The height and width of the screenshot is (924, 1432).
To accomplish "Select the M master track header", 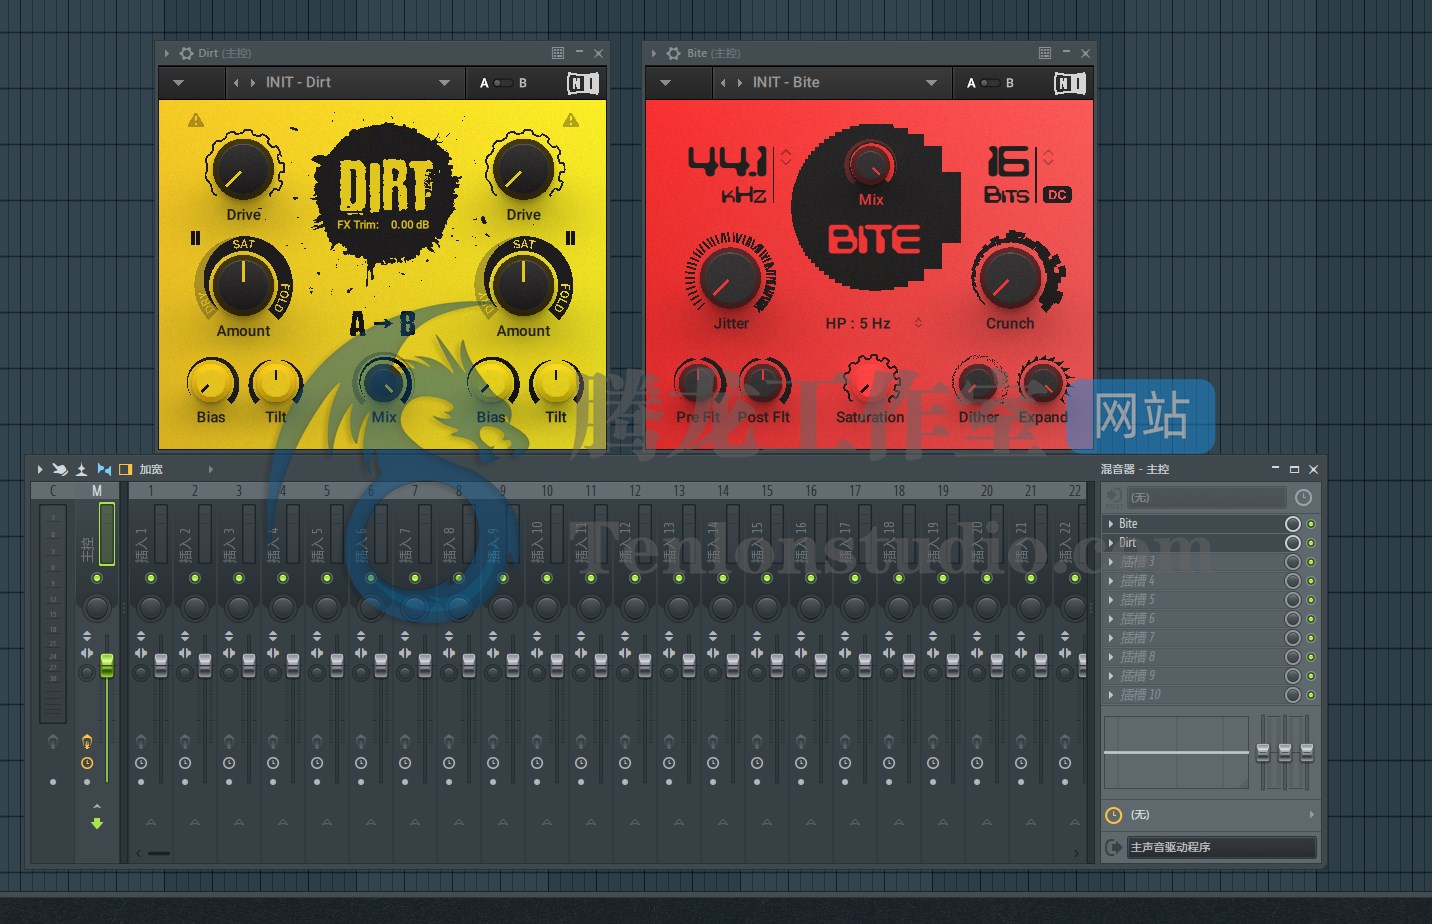I will 97,491.
